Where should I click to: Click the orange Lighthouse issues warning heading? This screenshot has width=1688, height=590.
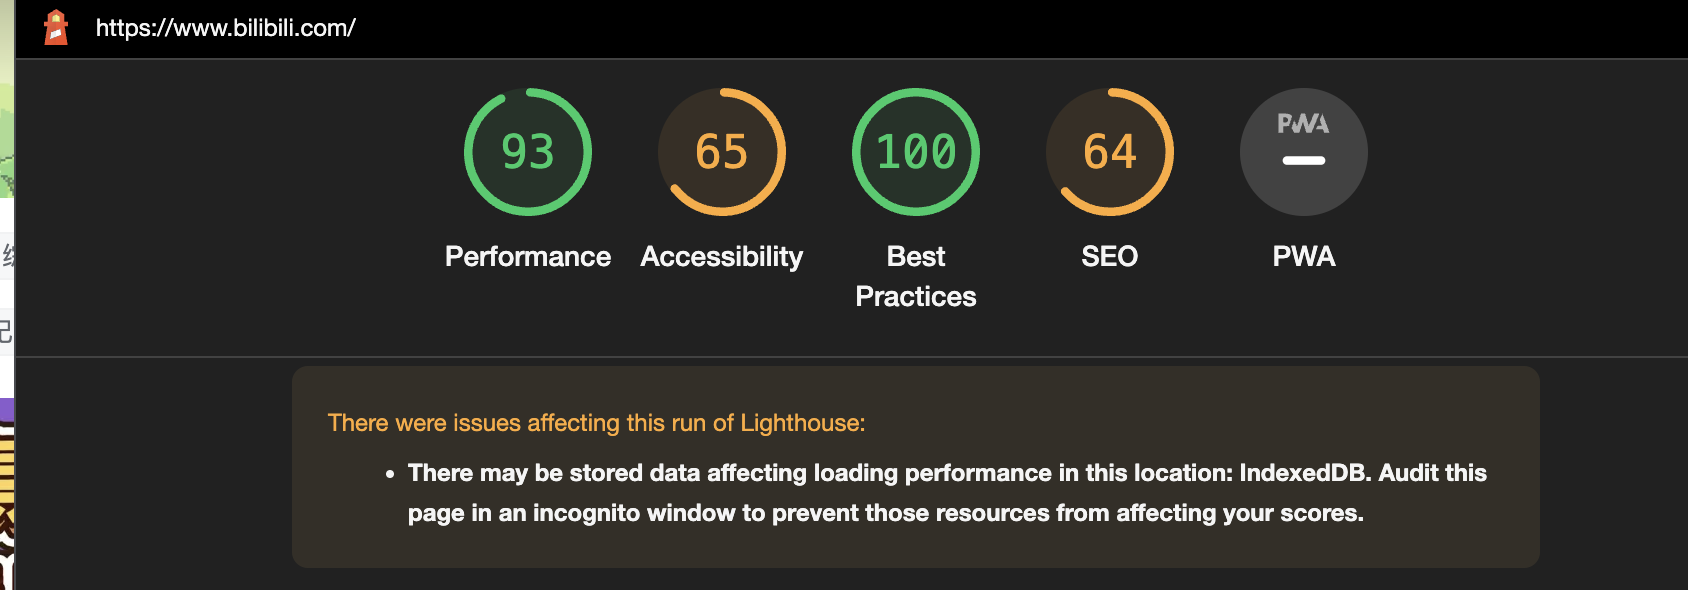point(597,423)
